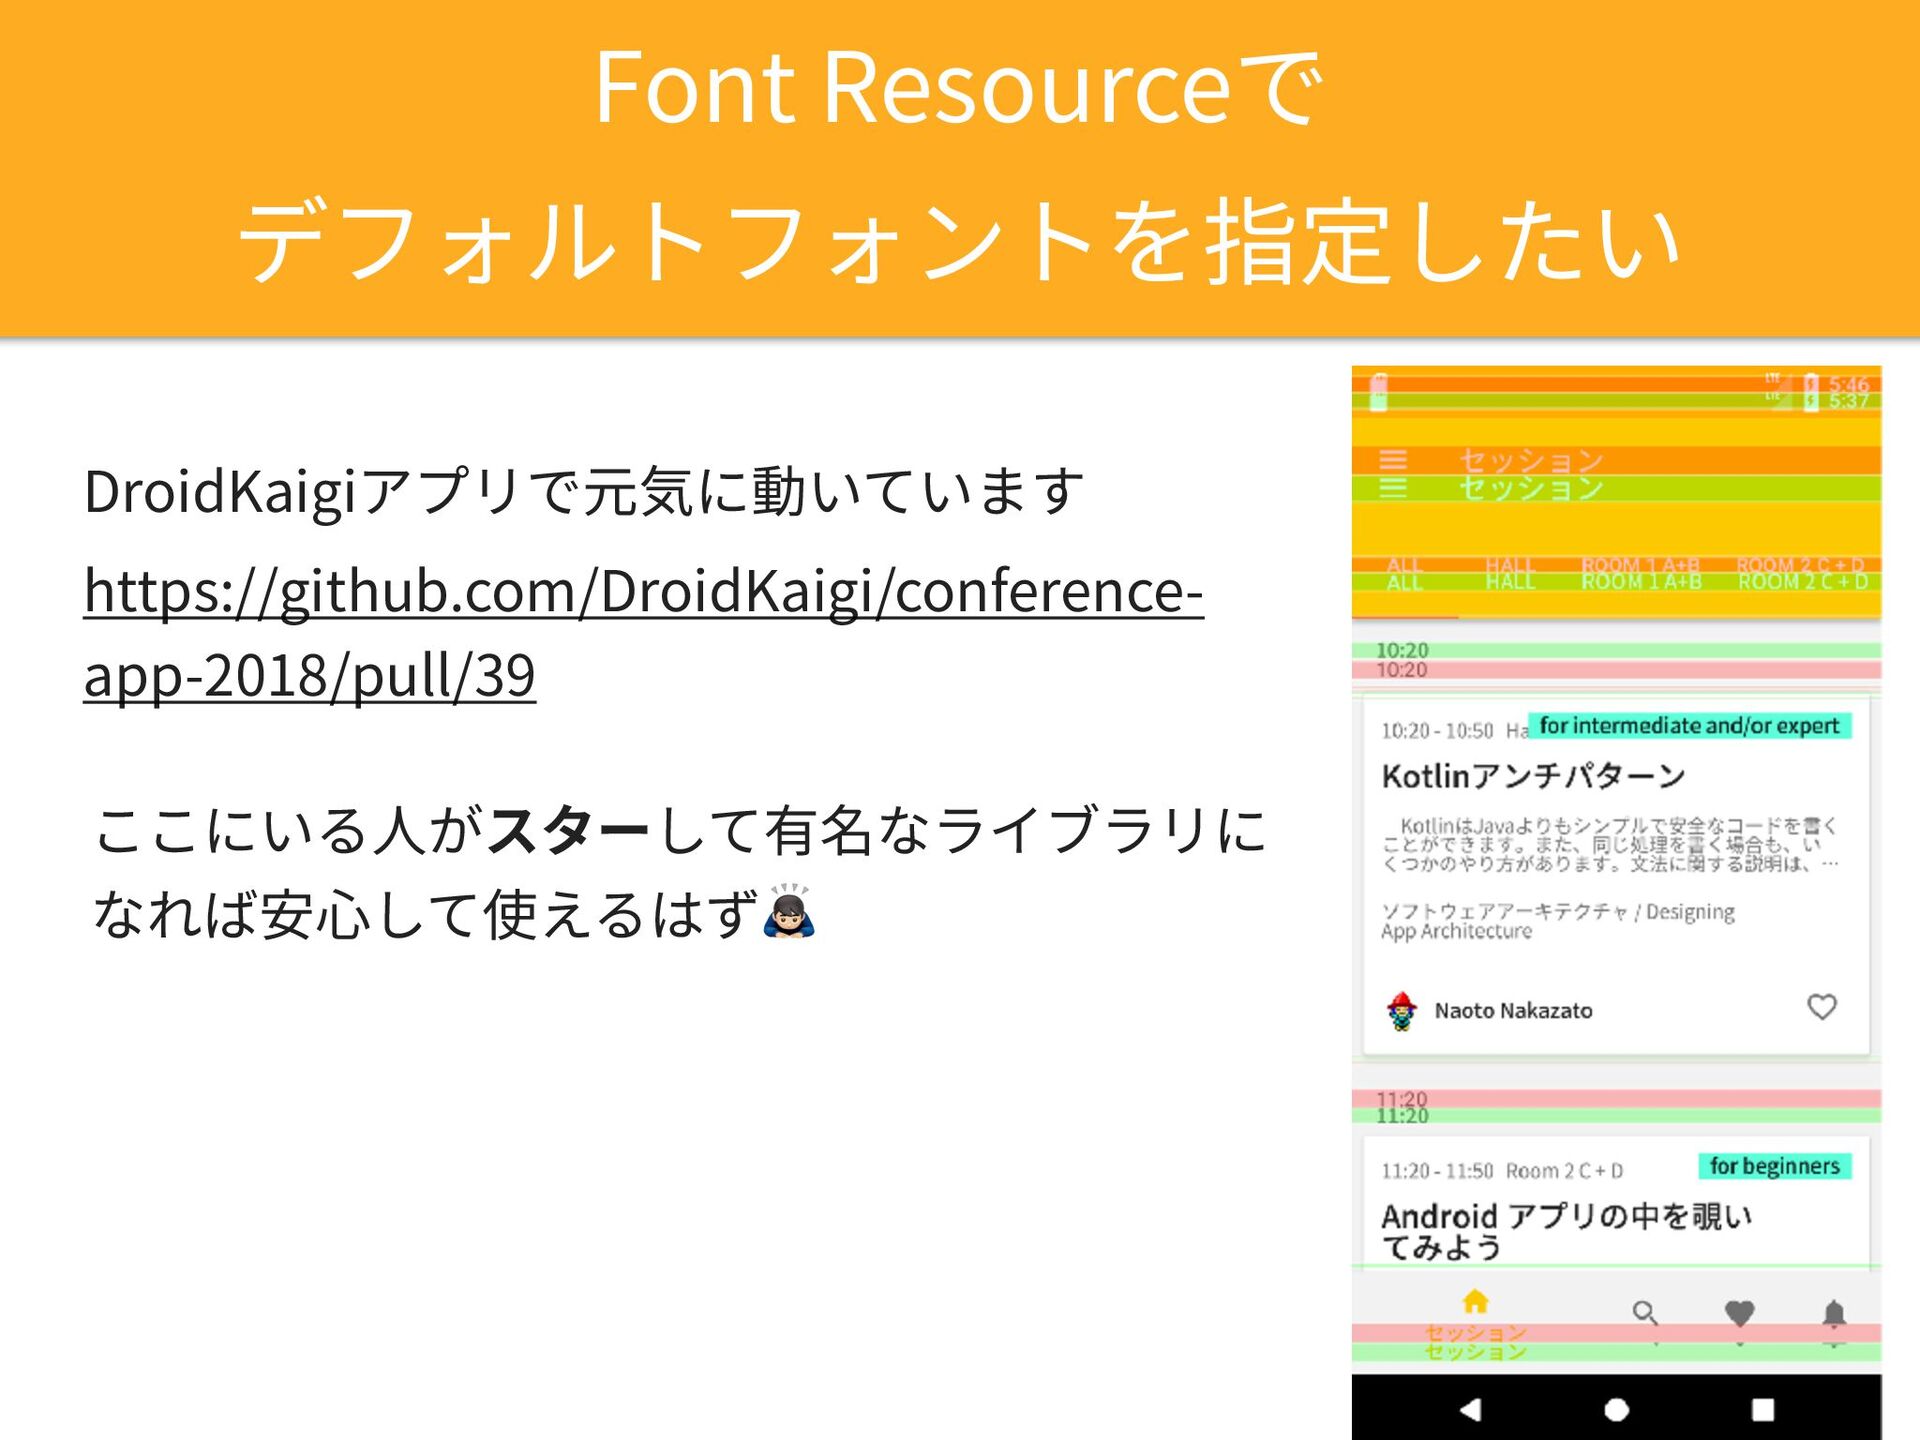Open the DroidKaigi conference-app-2018 pull request link
The height and width of the screenshot is (1440, 1920).
(x=643, y=632)
